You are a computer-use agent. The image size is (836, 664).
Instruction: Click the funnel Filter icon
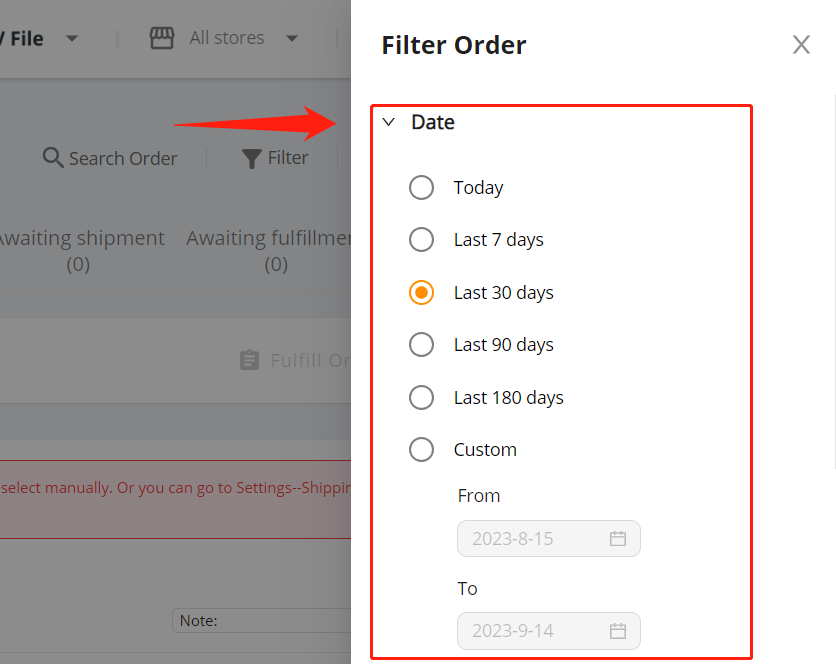251,158
